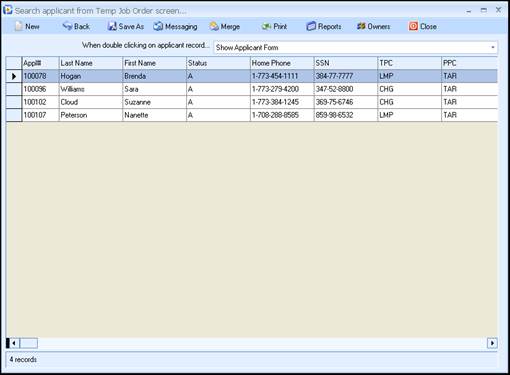The width and height of the screenshot is (510, 375).
Task: Click SSN cell 347-52-8800
Action: tap(346, 89)
